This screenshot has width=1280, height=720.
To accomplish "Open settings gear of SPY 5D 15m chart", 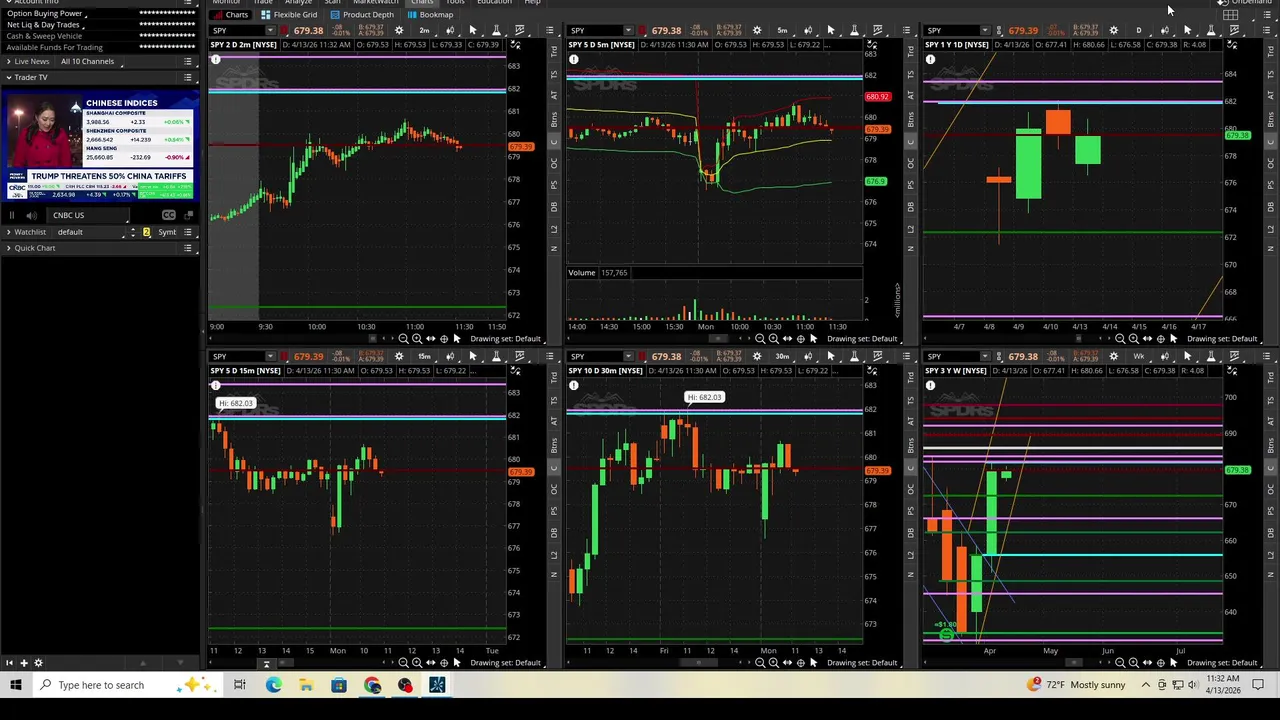I will (x=399, y=357).
